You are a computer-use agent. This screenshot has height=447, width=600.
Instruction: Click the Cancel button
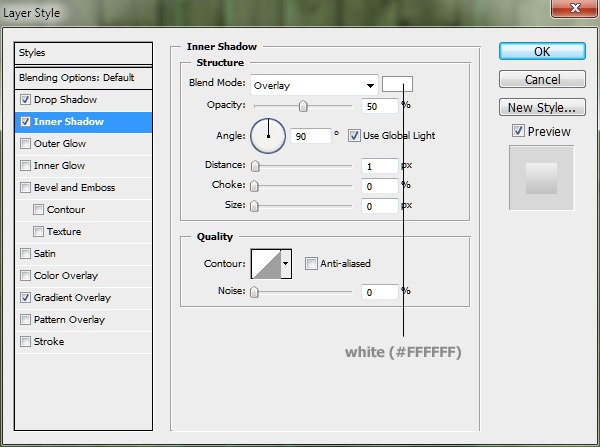pos(541,79)
